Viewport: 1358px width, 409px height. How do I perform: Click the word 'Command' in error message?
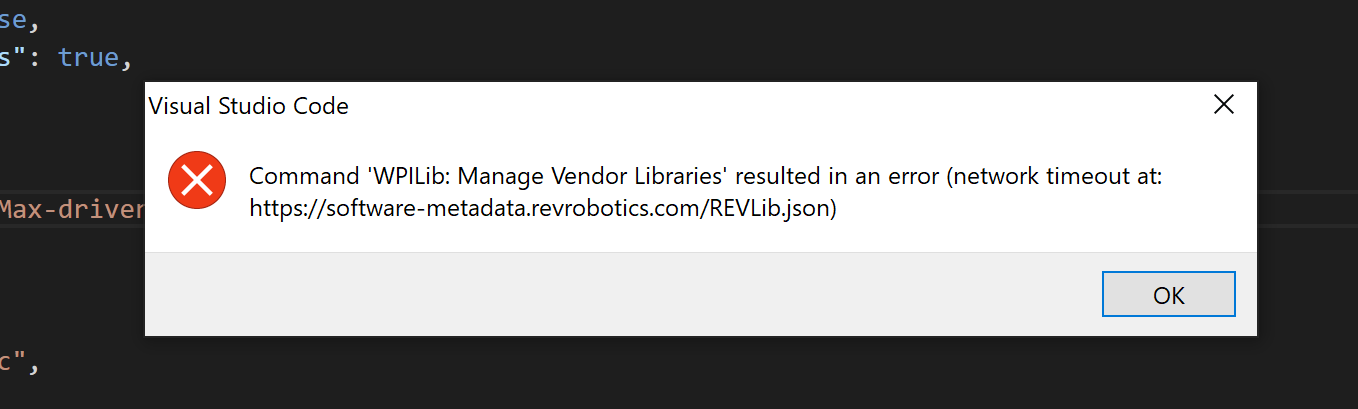[x=300, y=177]
